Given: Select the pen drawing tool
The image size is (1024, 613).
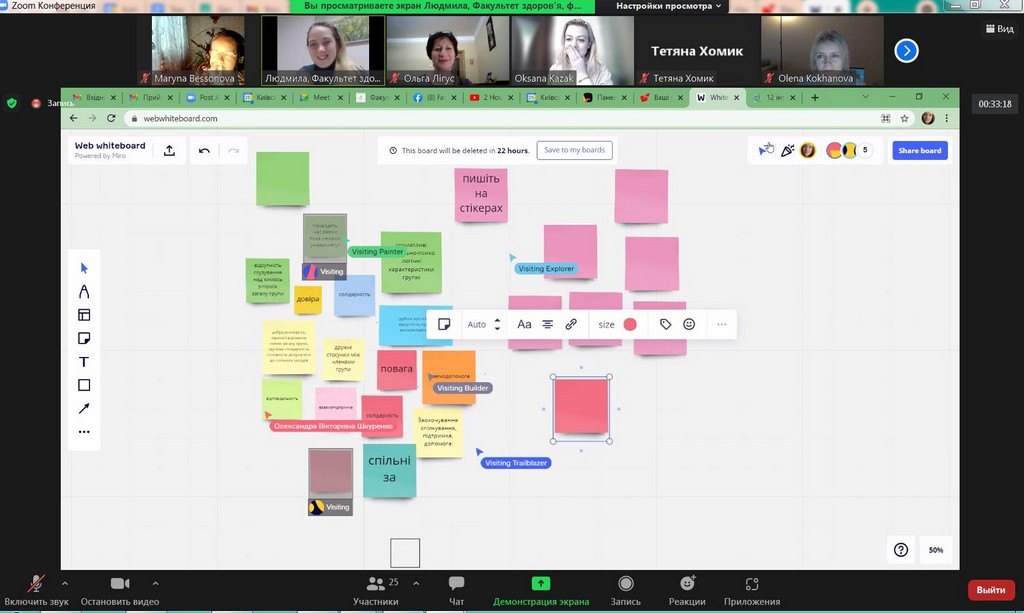Looking at the screenshot, I should tap(84, 291).
